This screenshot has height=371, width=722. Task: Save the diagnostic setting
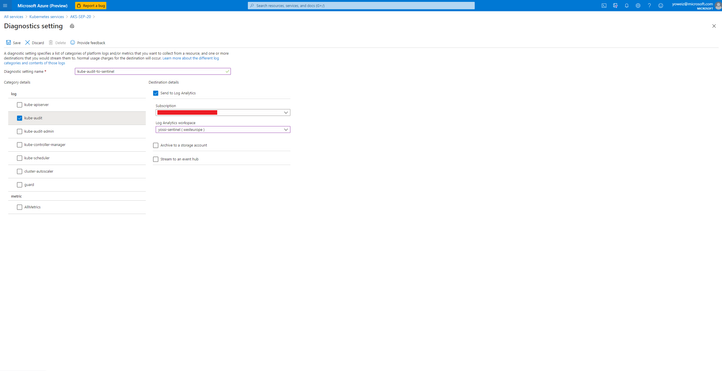click(13, 42)
